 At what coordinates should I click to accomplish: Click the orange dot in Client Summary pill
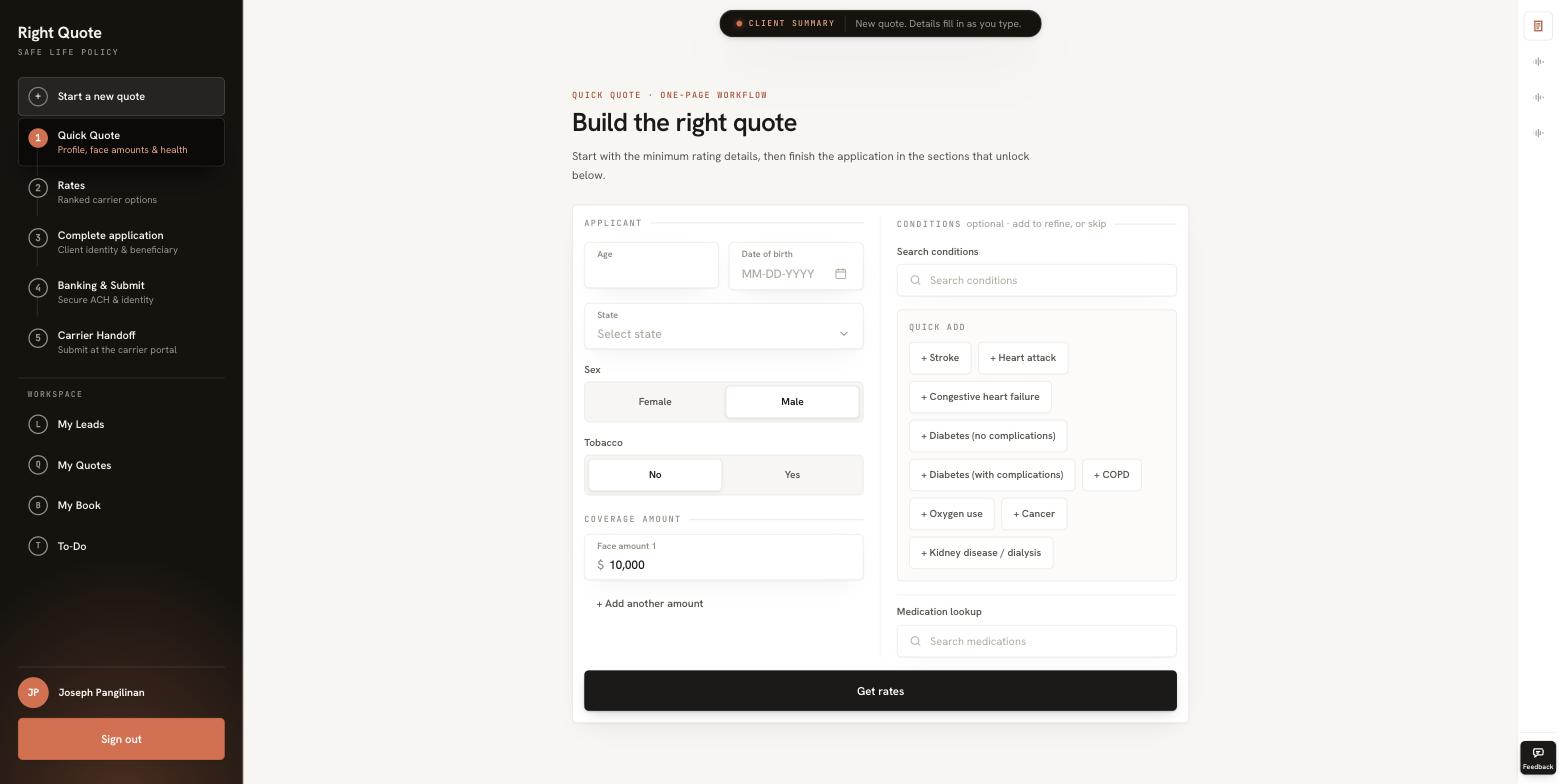click(x=739, y=23)
